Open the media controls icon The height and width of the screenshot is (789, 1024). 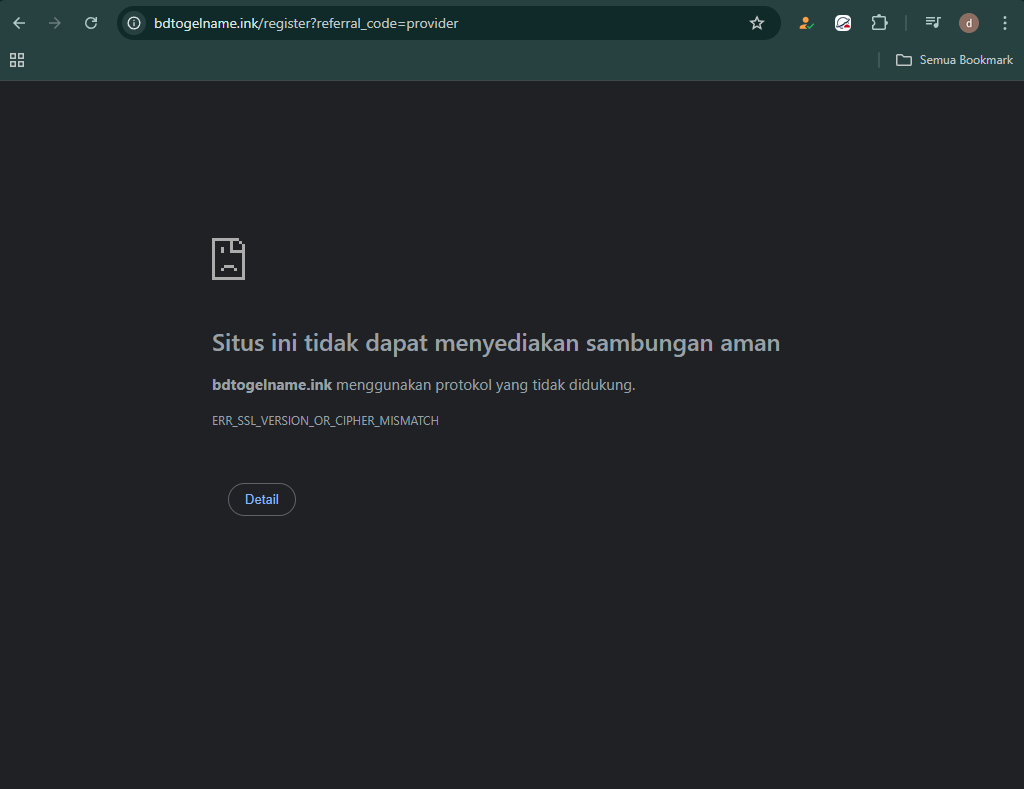pos(933,24)
